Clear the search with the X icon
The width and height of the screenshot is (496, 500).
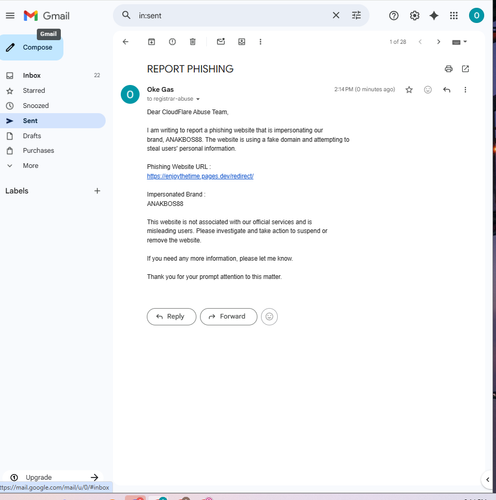[336, 15]
